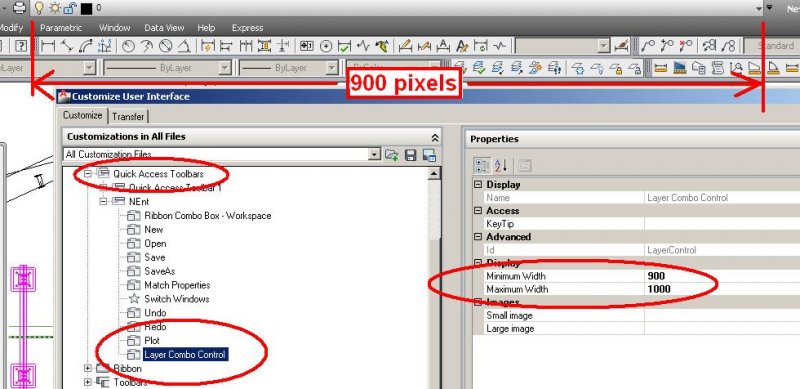Click the Alphabetical sort properties icon
This screenshot has width=800, height=389.
click(501, 165)
